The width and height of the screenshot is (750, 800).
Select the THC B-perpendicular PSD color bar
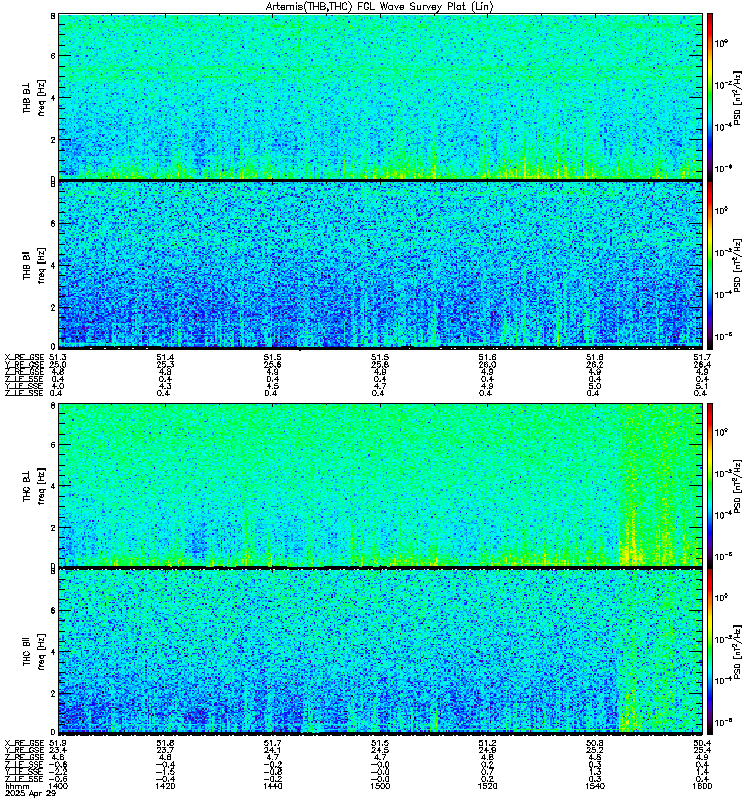(x=710, y=485)
